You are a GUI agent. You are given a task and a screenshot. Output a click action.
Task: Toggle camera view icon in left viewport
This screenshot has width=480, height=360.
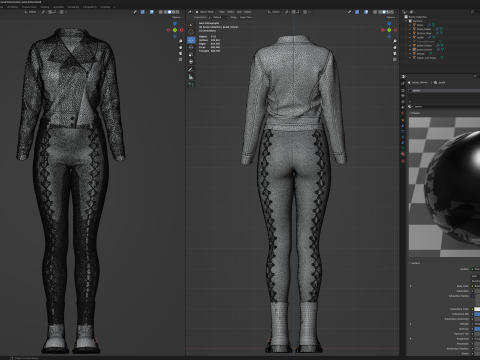pyautogui.click(x=180, y=53)
